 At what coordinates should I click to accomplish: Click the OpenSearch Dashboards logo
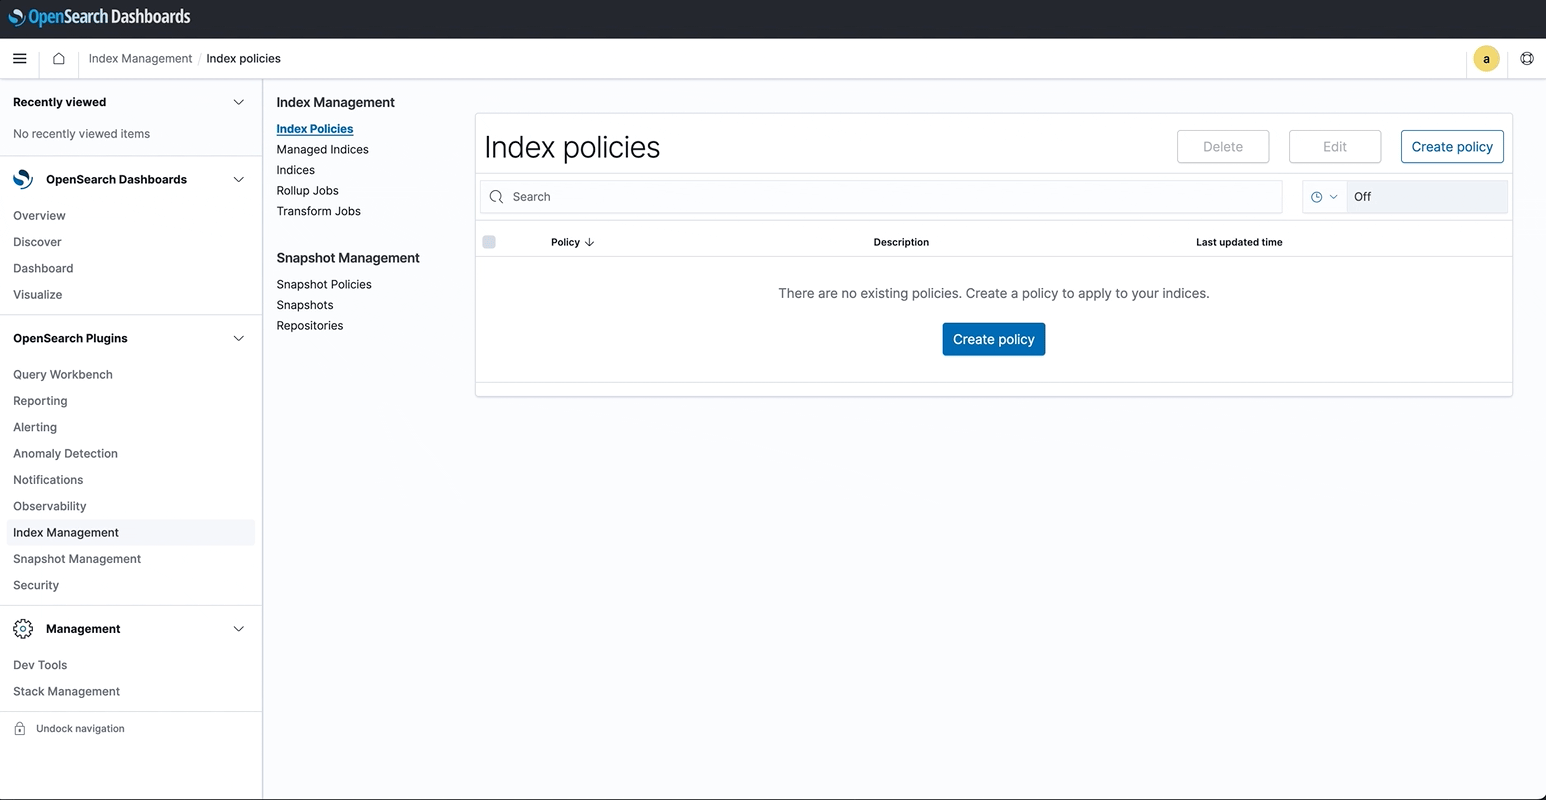pos(99,17)
